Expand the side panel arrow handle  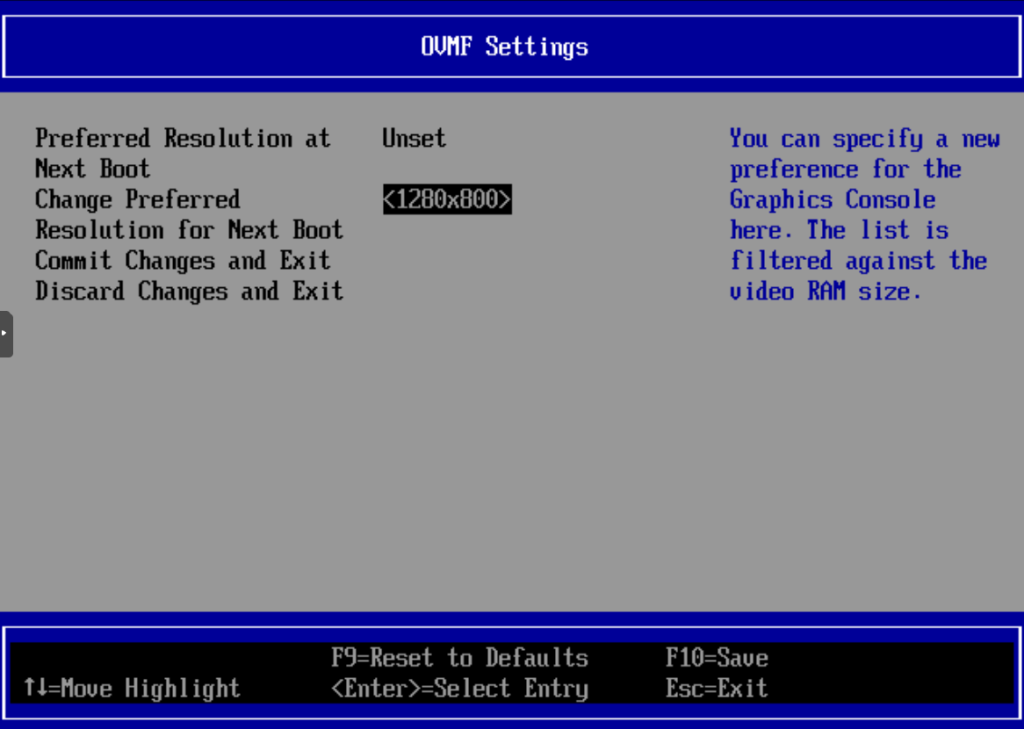click(x=6, y=334)
